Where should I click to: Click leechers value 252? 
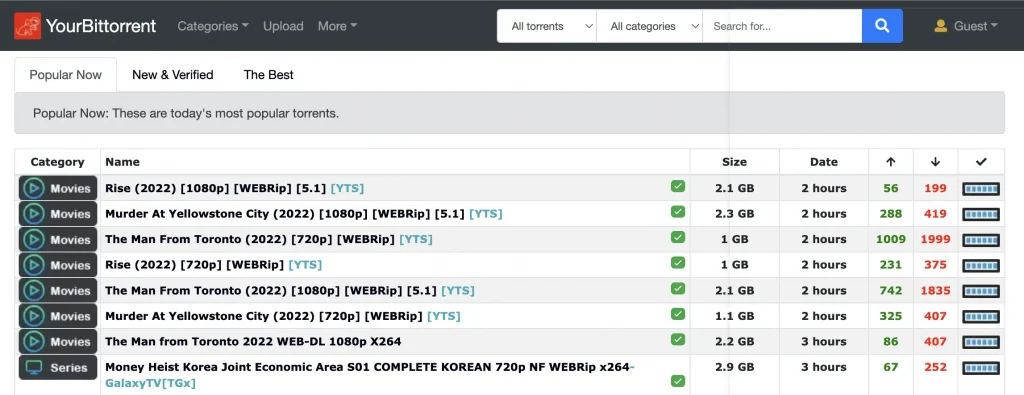click(935, 367)
